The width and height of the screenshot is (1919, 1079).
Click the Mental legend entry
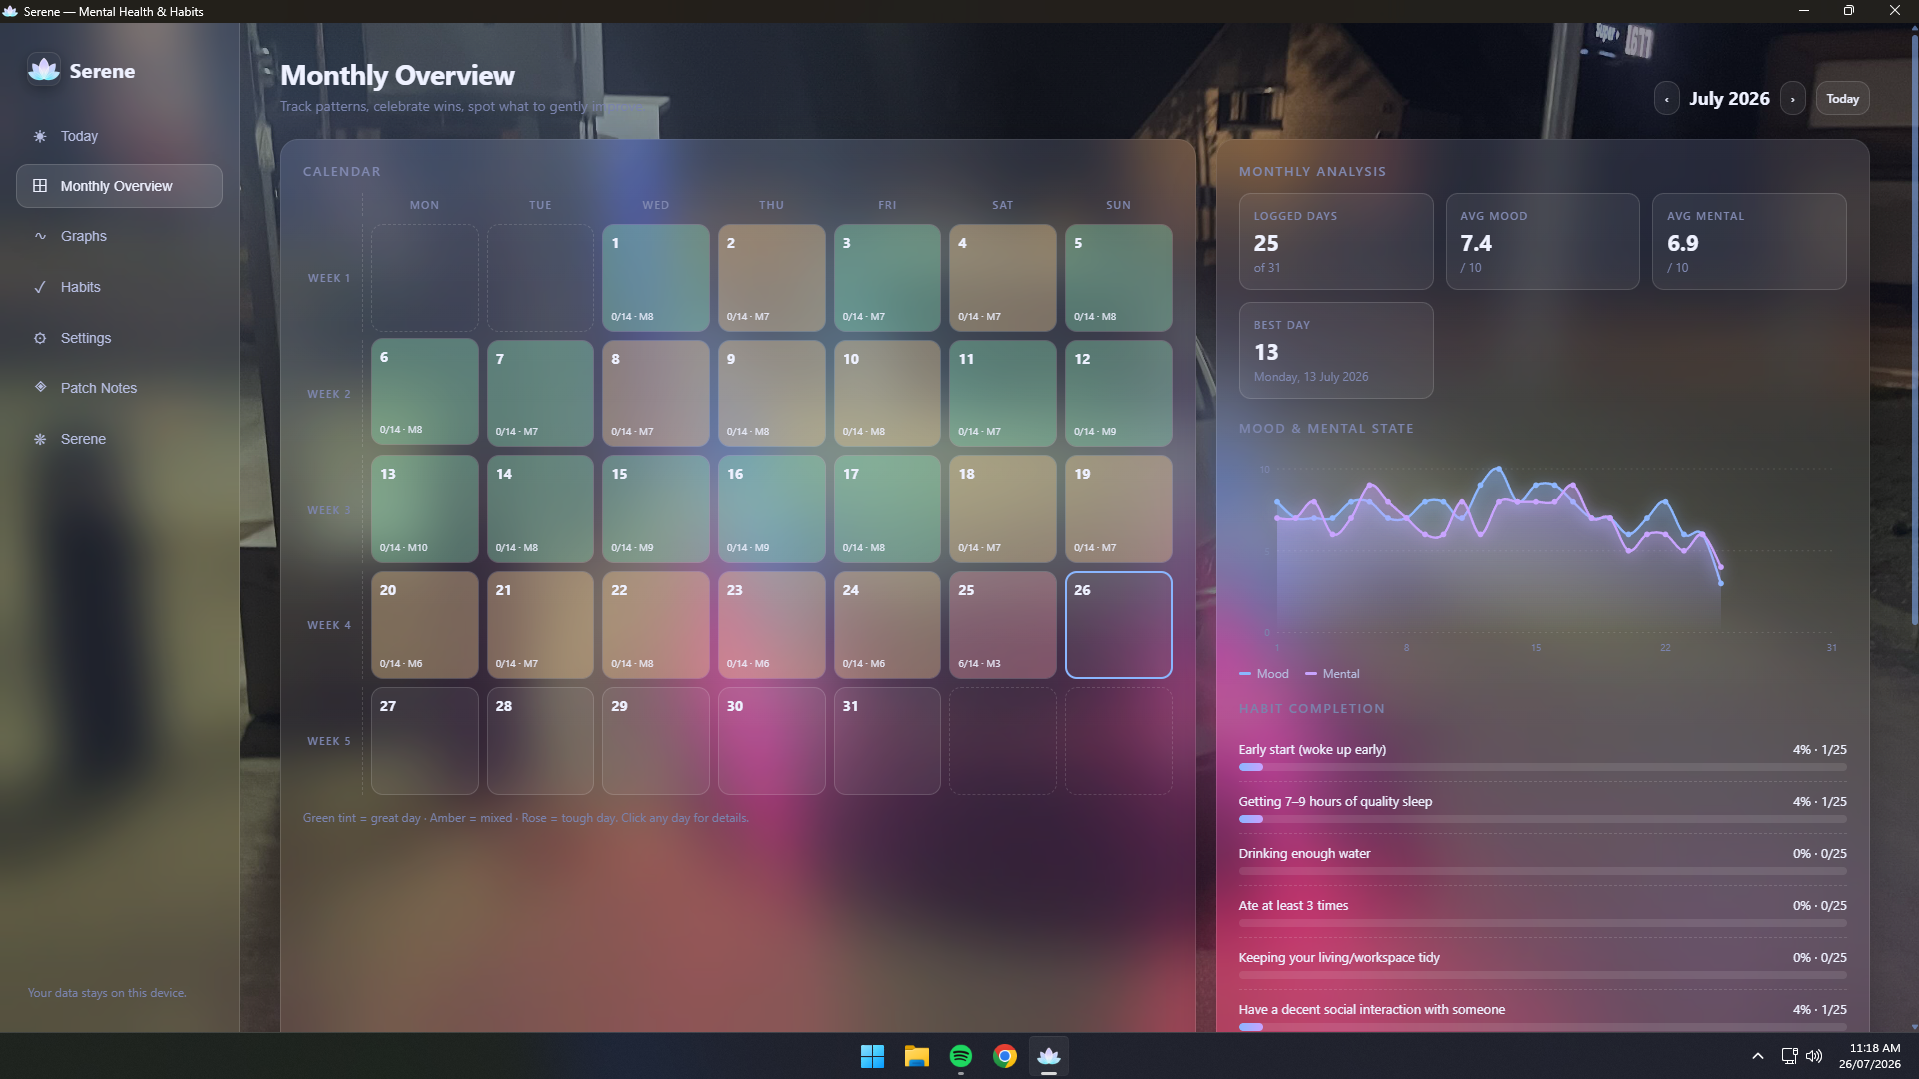pyautogui.click(x=1332, y=674)
